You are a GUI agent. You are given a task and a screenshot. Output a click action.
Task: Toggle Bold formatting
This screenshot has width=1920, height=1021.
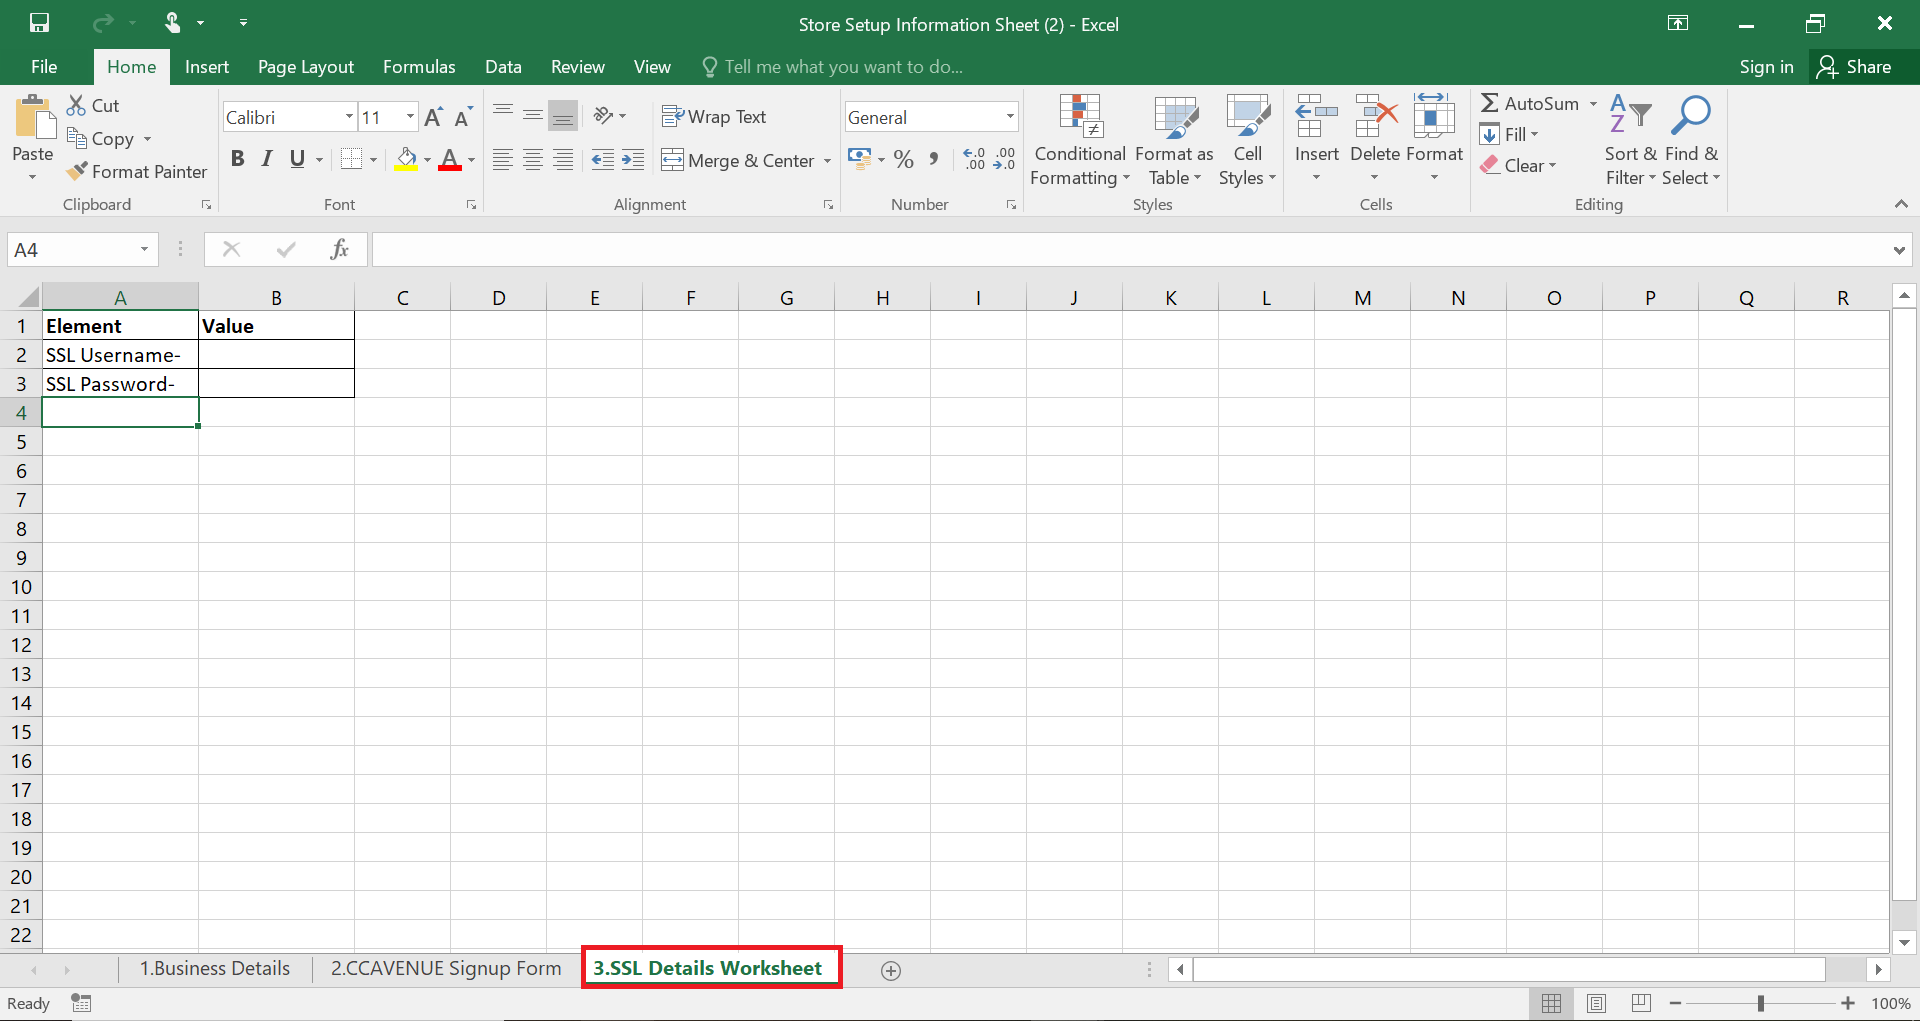[237, 159]
